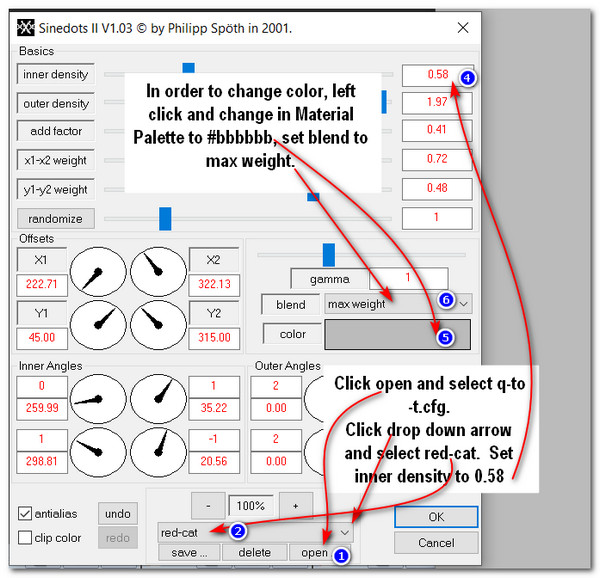Expand the red-cat preset dropdown

pos(346,533)
